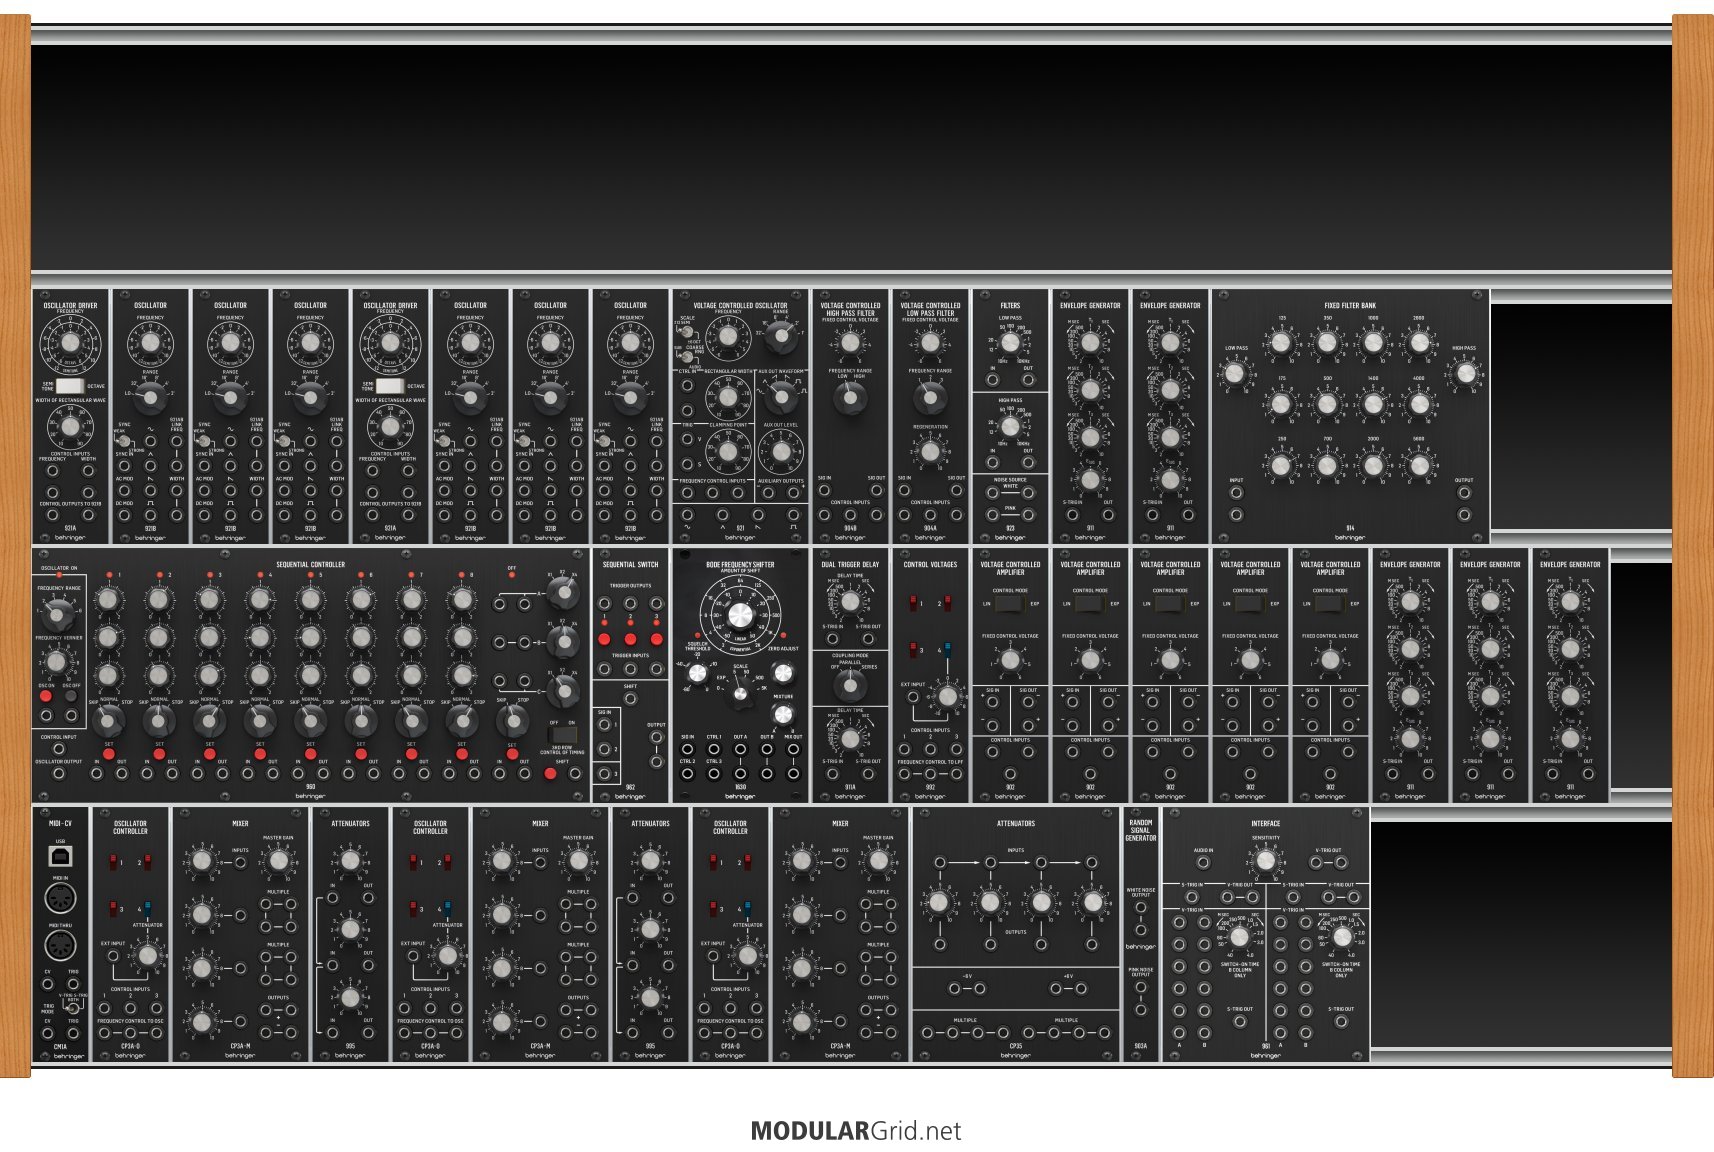Adjust Mixture knob on Bode Frequency Shifter

point(783,714)
